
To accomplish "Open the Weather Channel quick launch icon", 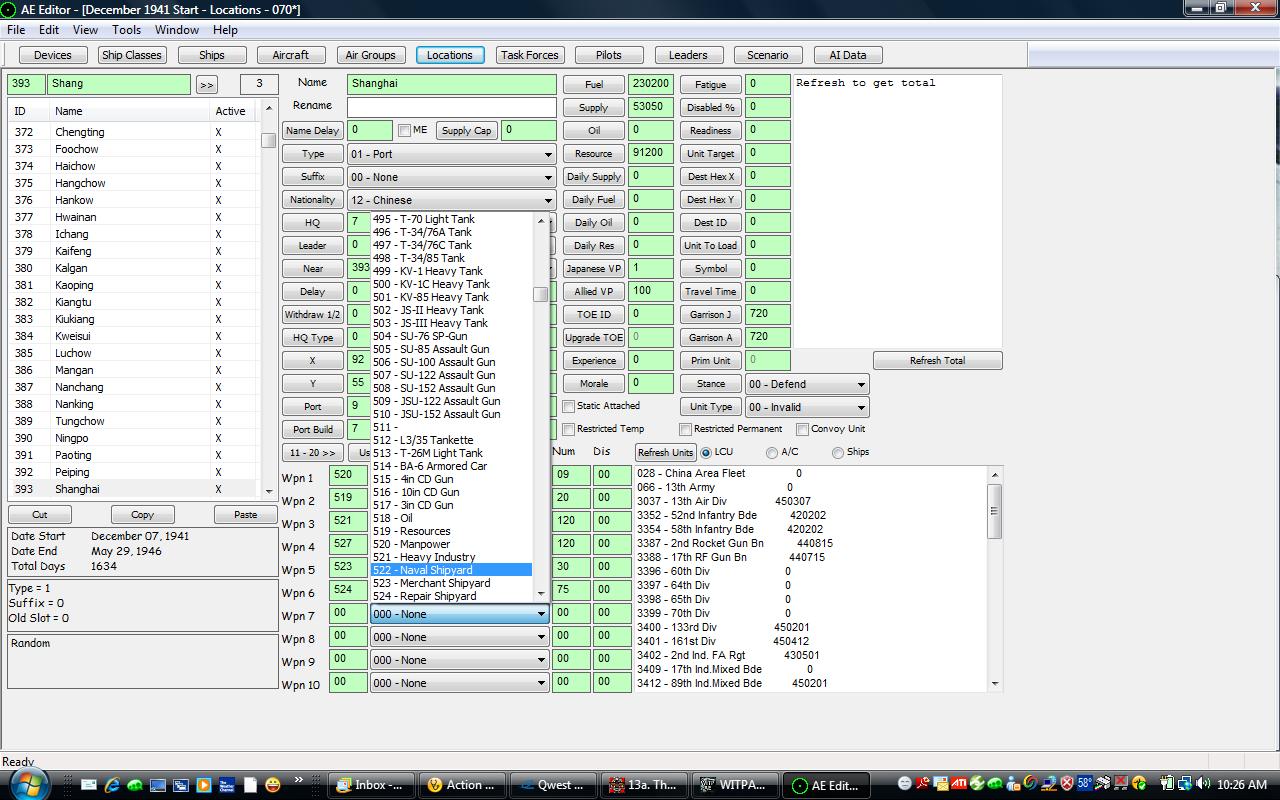I will point(227,785).
